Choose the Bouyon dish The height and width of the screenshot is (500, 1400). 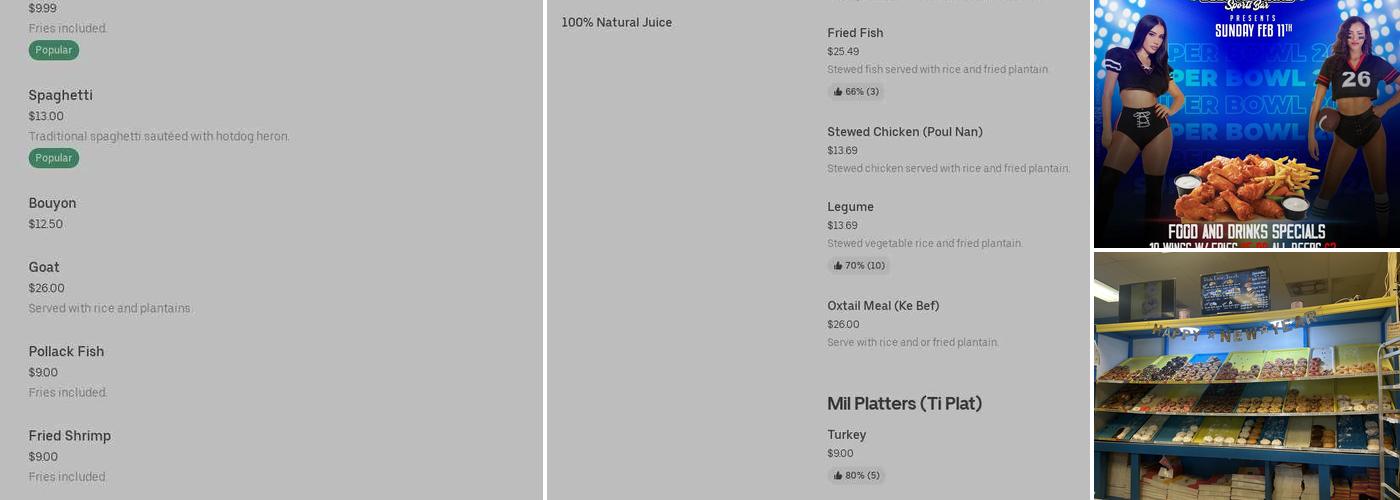tap(53, 204)
